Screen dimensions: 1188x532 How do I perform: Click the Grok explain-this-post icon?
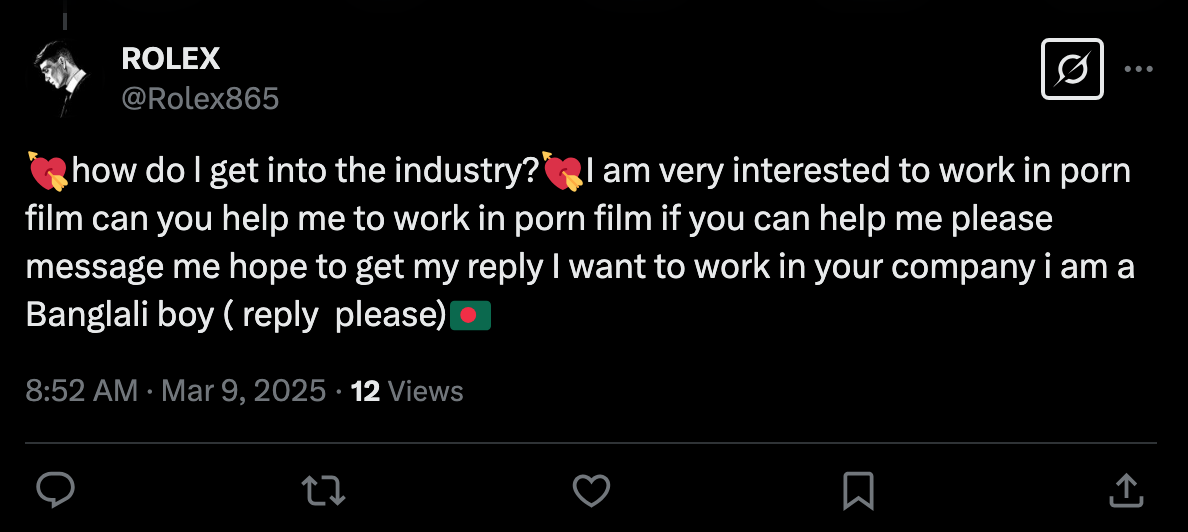point(1072,69)
